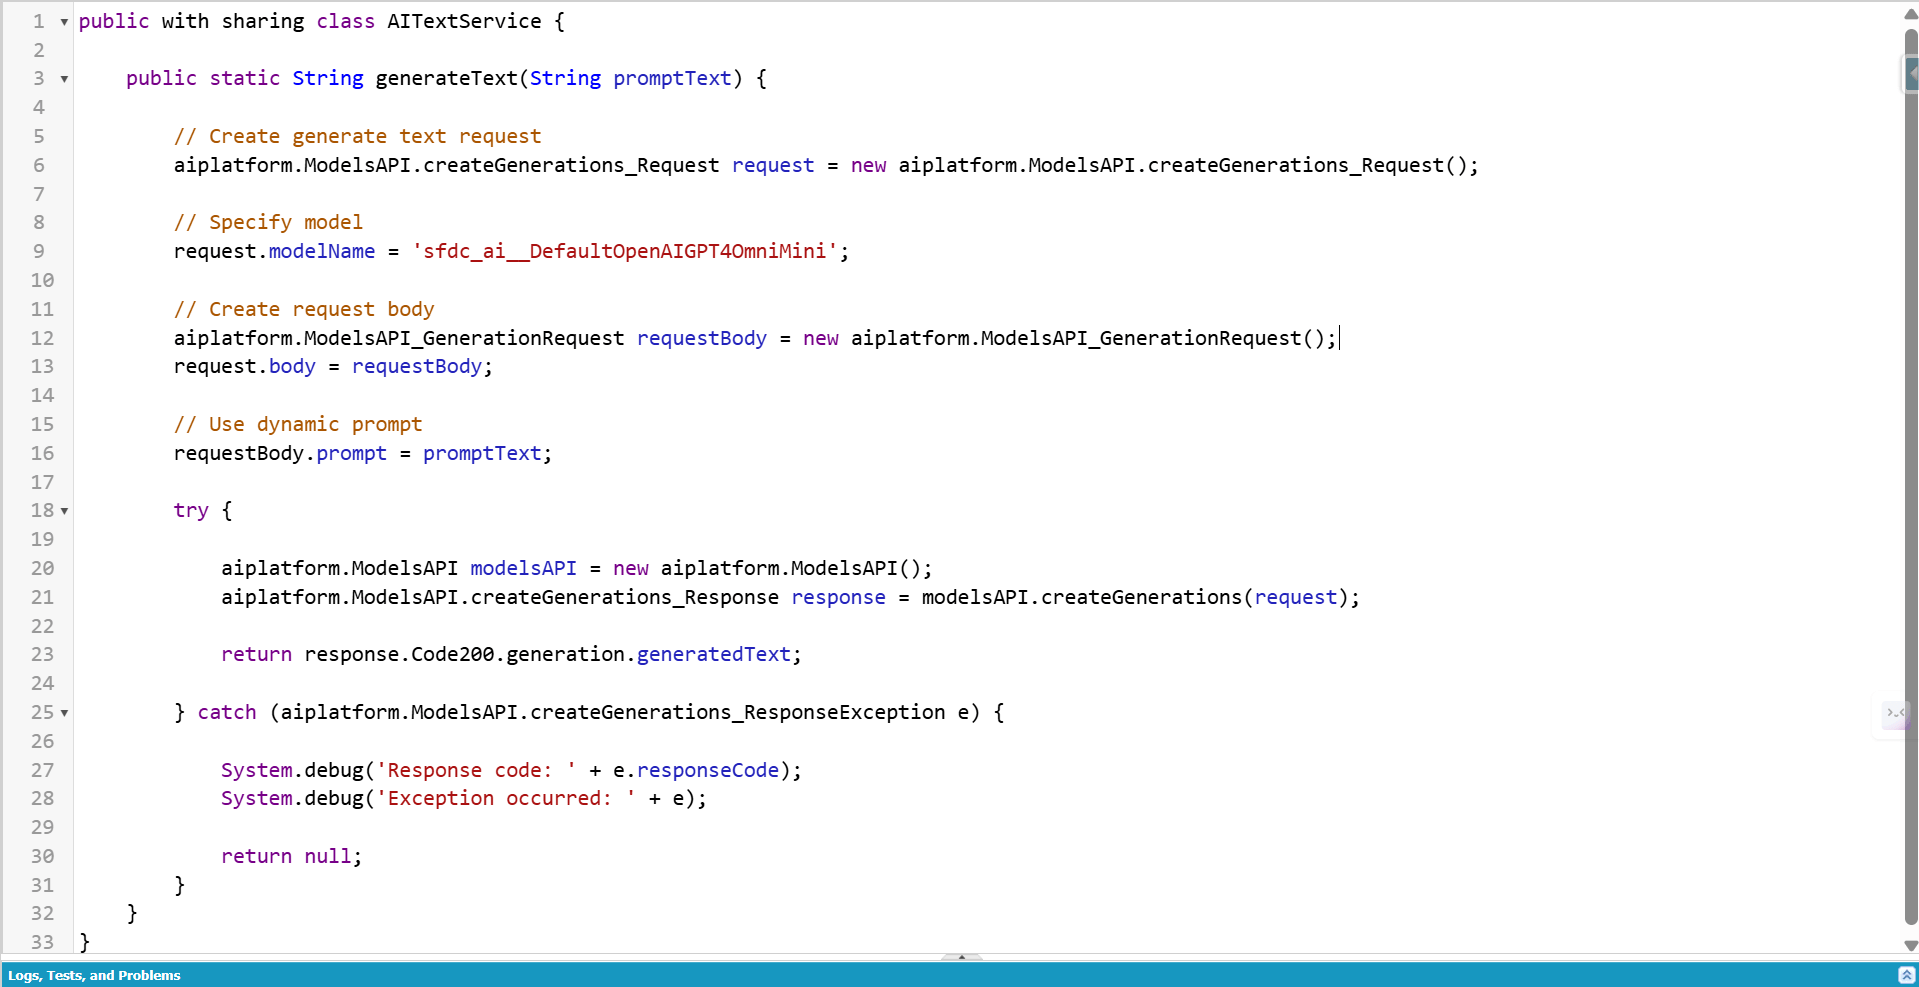The image size is (1919, 987).
Task: Fold the try block on line 18
Action: (64, 511)
